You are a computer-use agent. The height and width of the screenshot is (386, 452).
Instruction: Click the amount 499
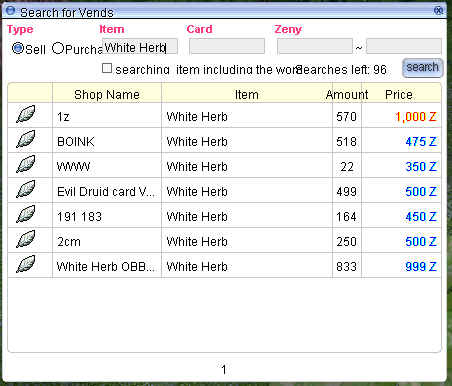[x=347, y=192]
